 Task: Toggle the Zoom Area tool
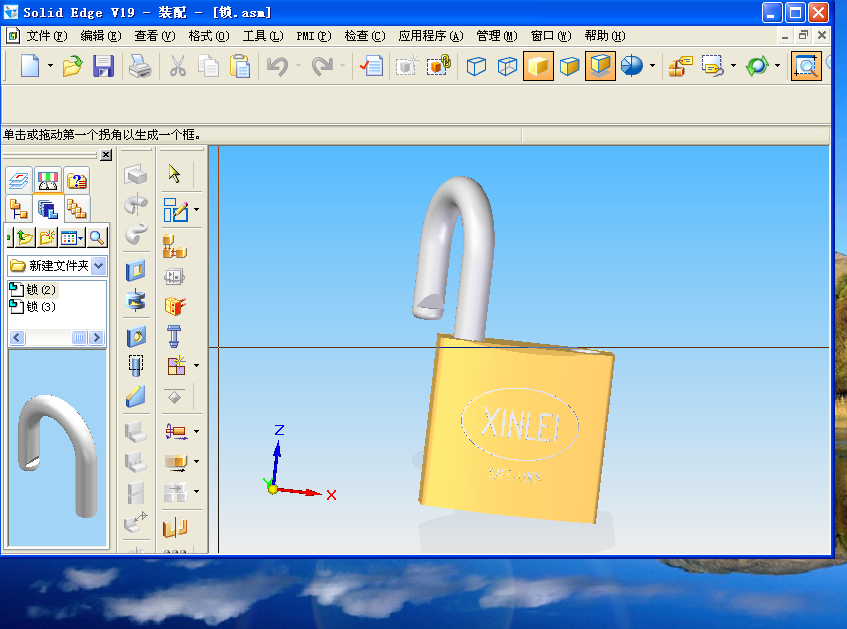[806, 66]
